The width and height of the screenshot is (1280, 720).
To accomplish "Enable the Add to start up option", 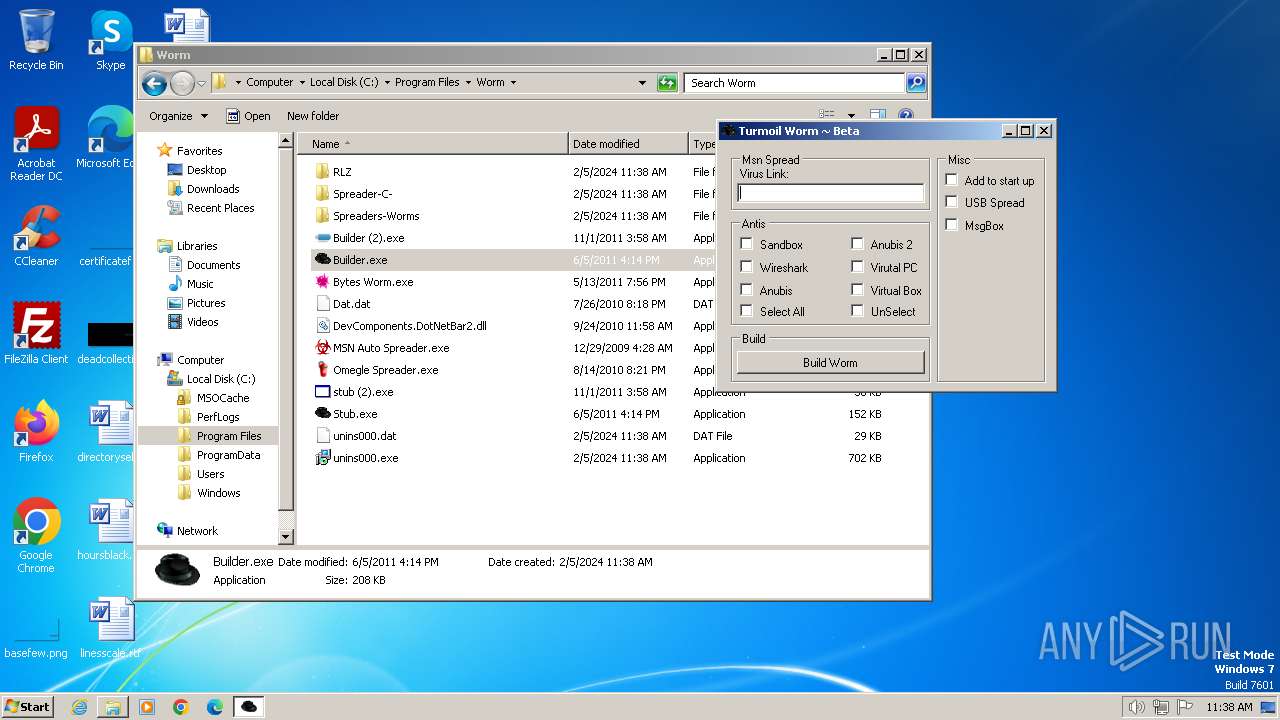I will point(951,180).
